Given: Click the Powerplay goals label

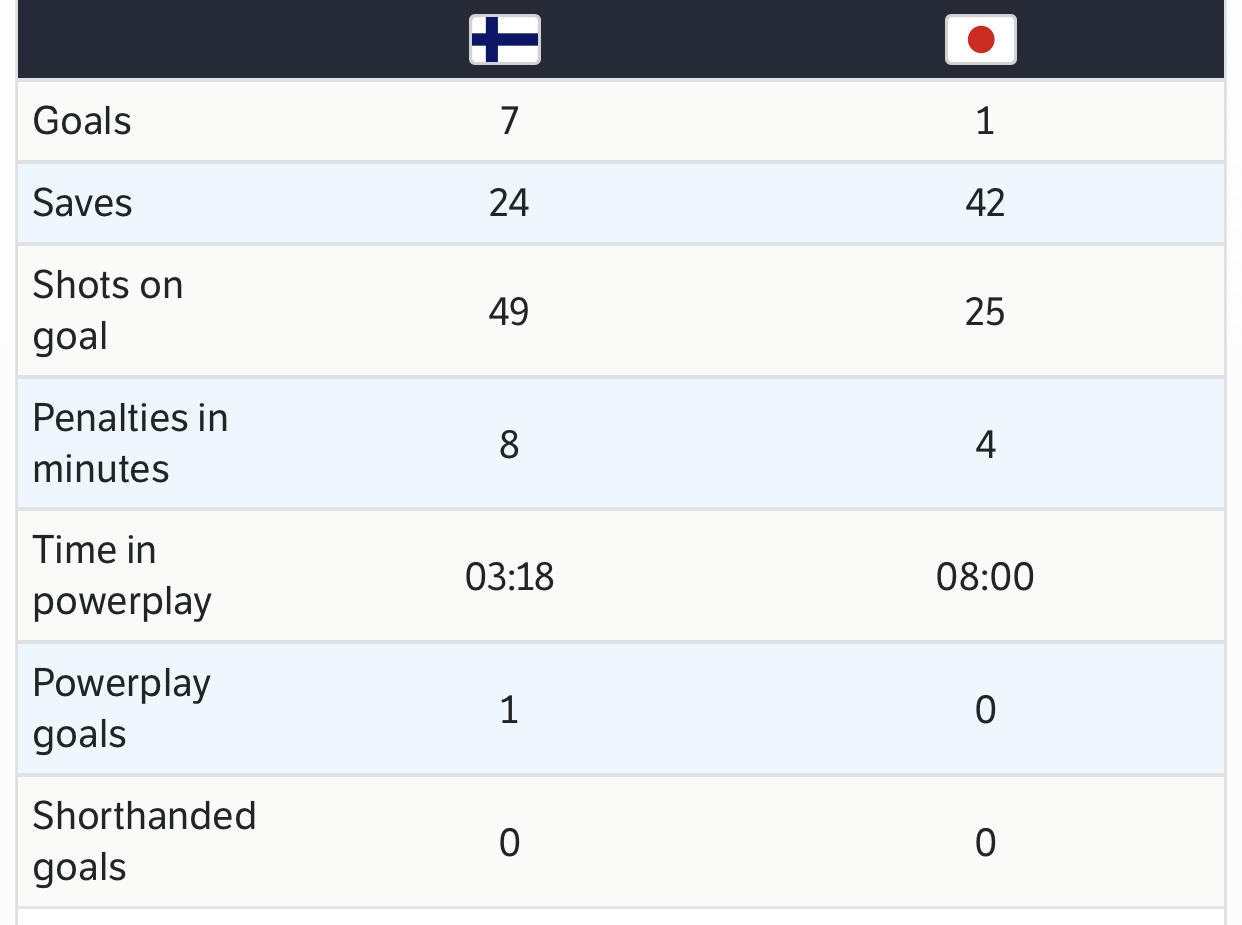Looking at the screenshot, I should (121, 708).
